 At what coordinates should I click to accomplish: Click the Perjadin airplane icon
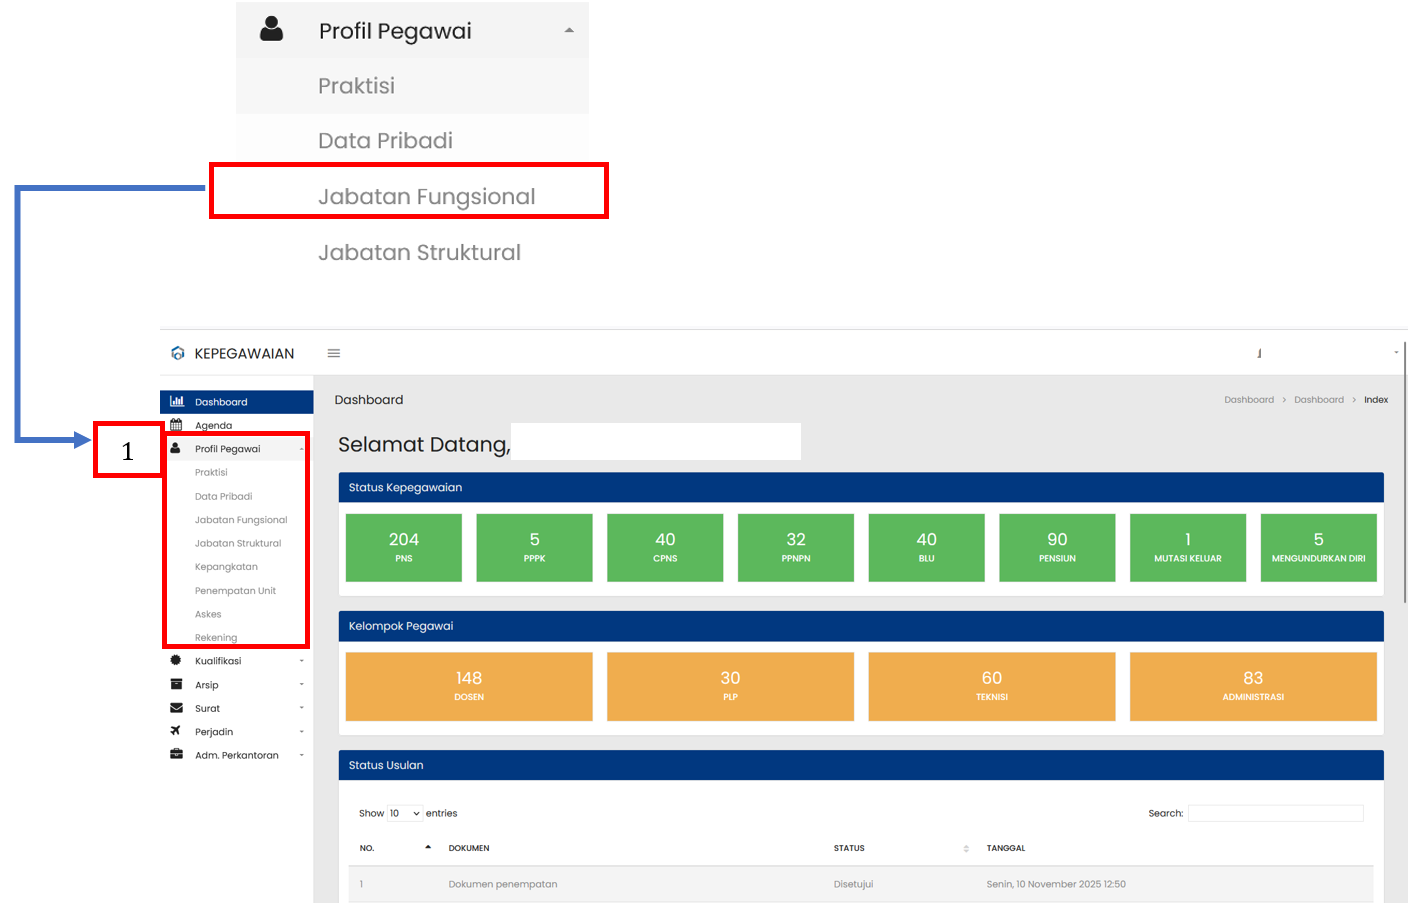click(x=176, y=731)
